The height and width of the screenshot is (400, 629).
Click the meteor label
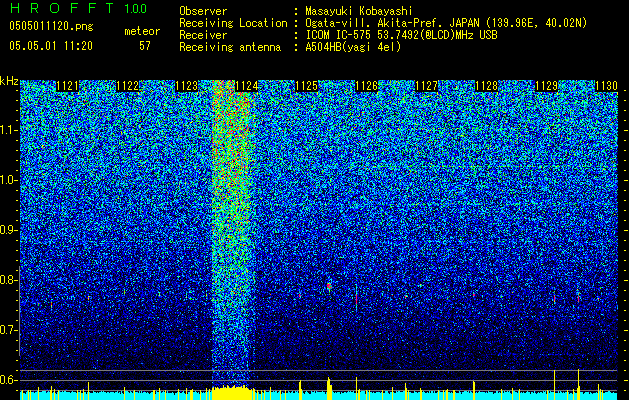click(x=142, y=31)
